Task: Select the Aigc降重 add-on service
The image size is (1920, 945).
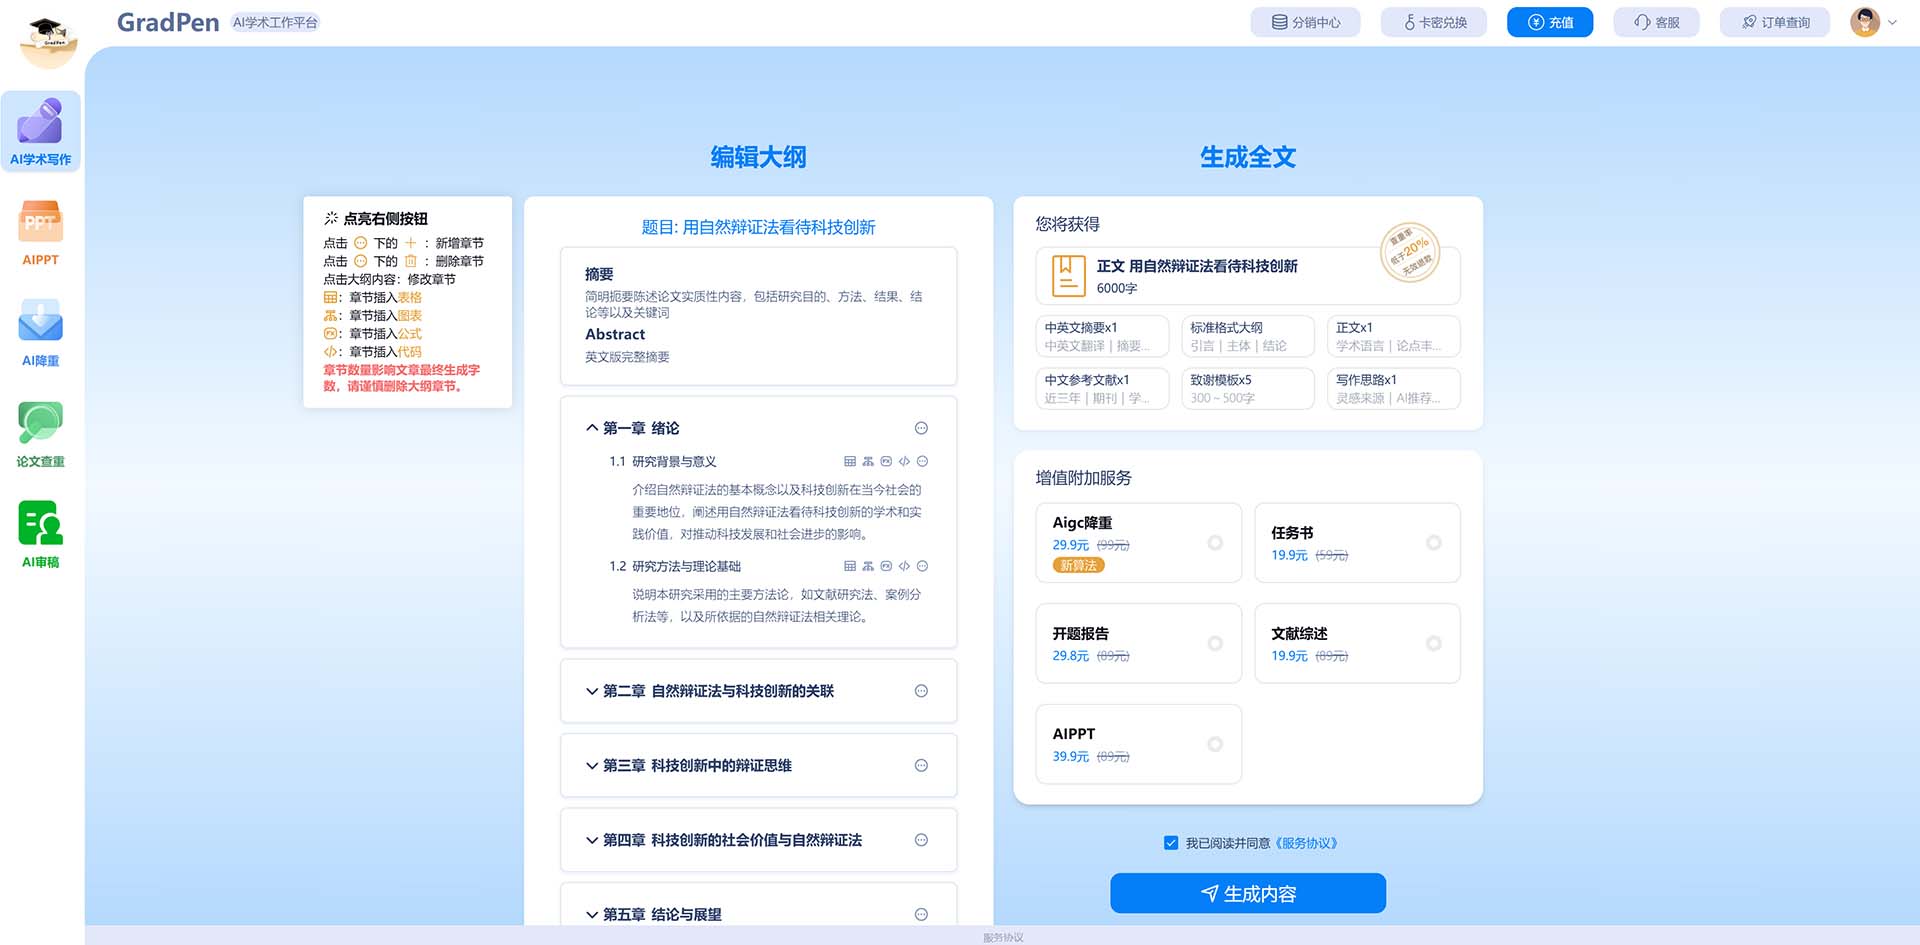Action: click(1215, 543)
